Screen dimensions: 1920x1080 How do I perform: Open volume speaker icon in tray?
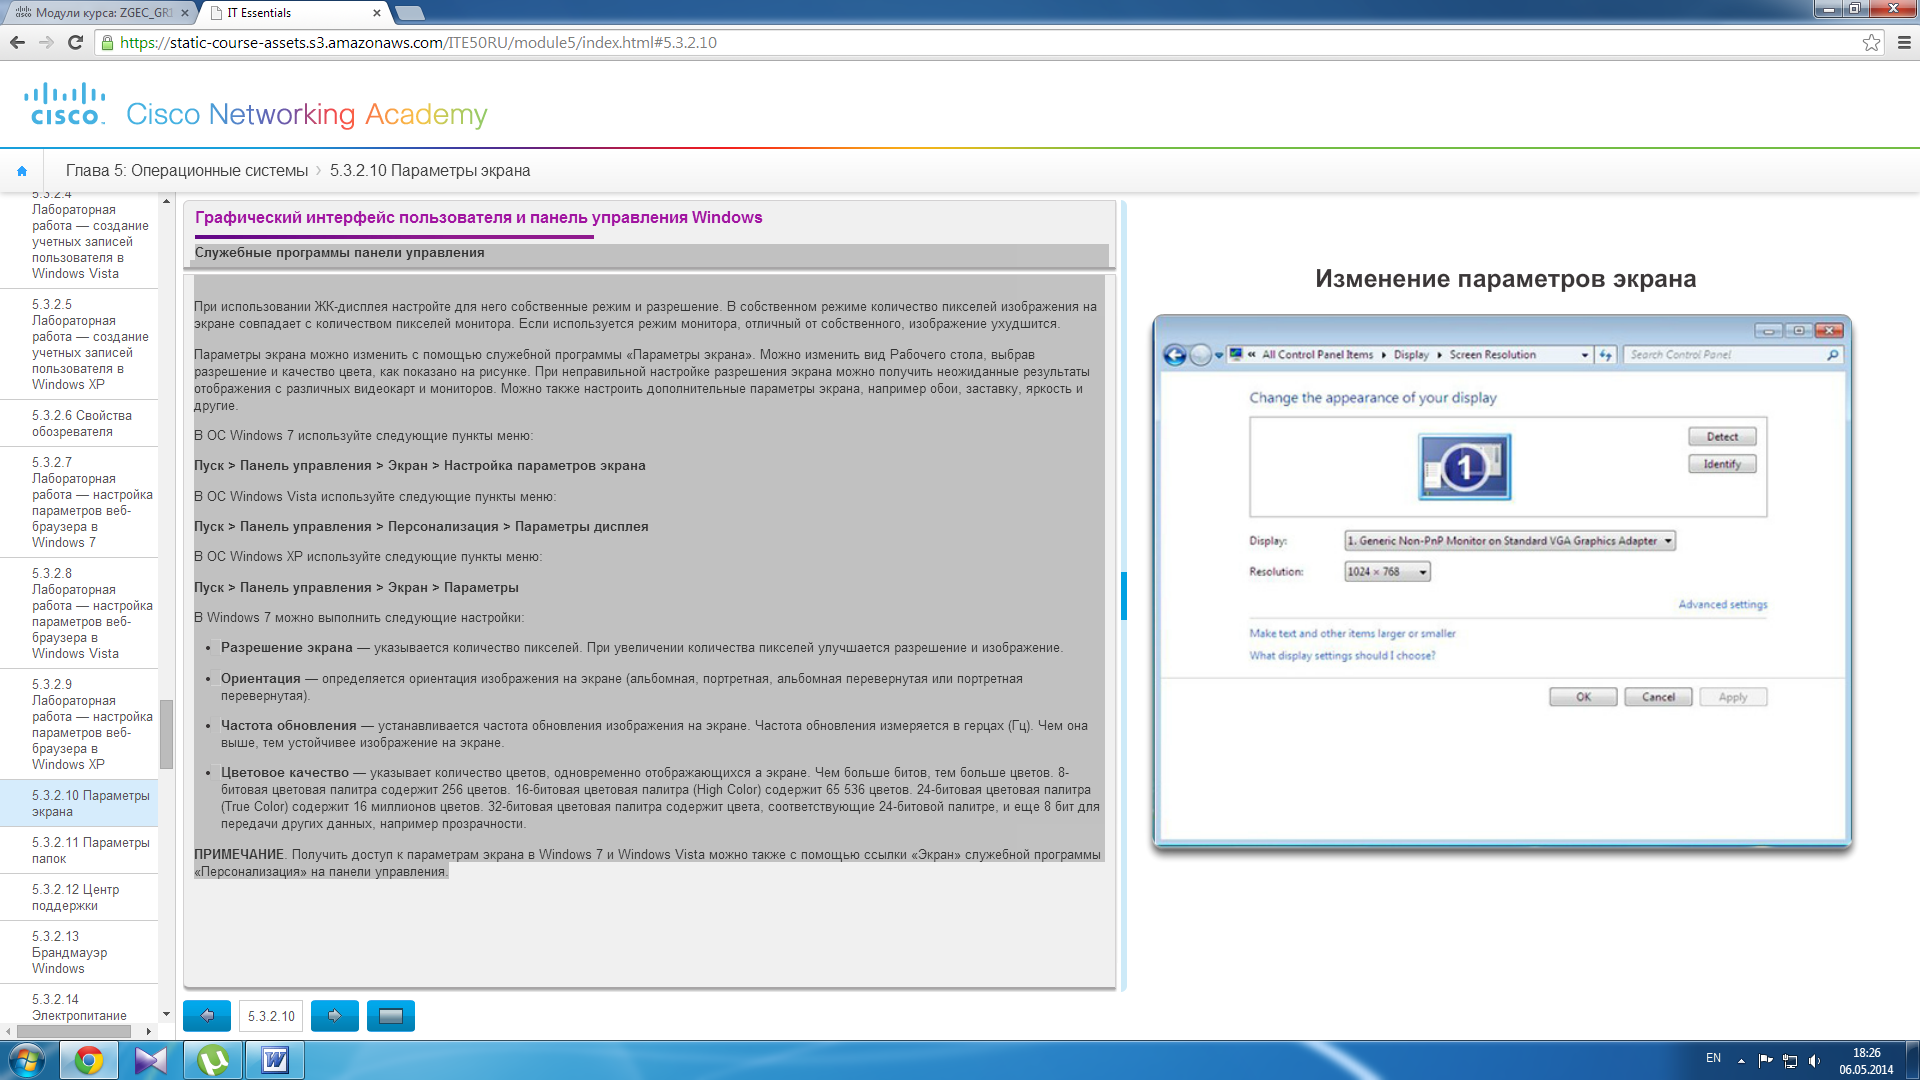[x=1815, y=1060]
